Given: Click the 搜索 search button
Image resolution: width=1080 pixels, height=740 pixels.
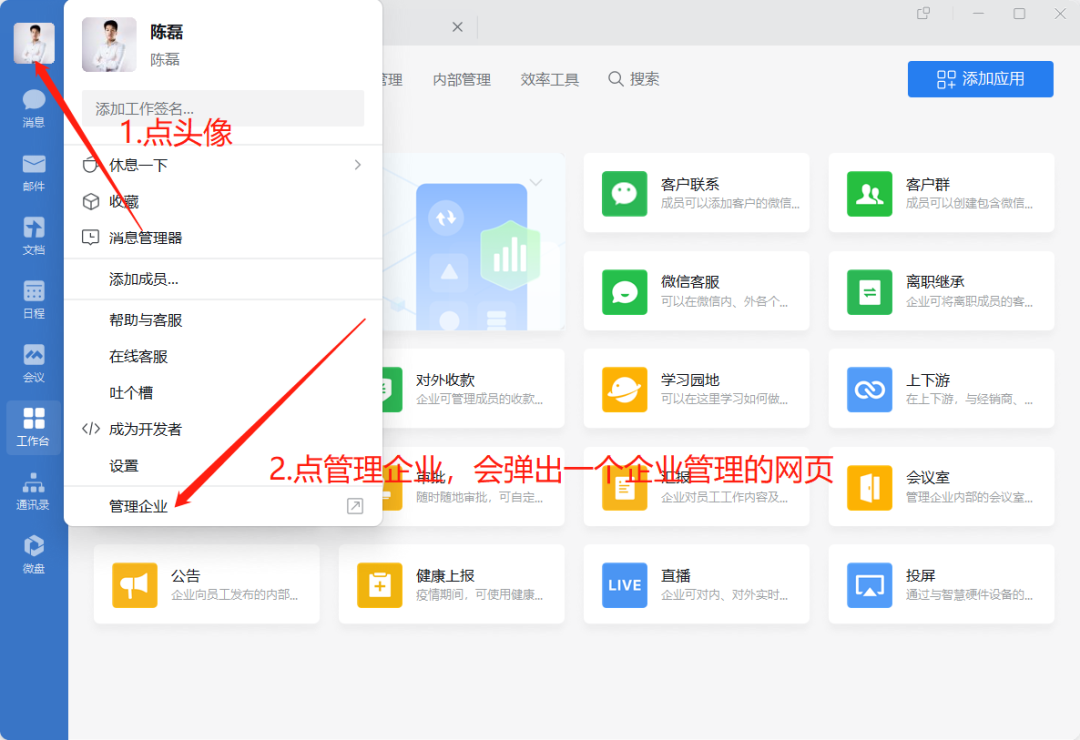Looking at the screenshot, I should 634,79.
